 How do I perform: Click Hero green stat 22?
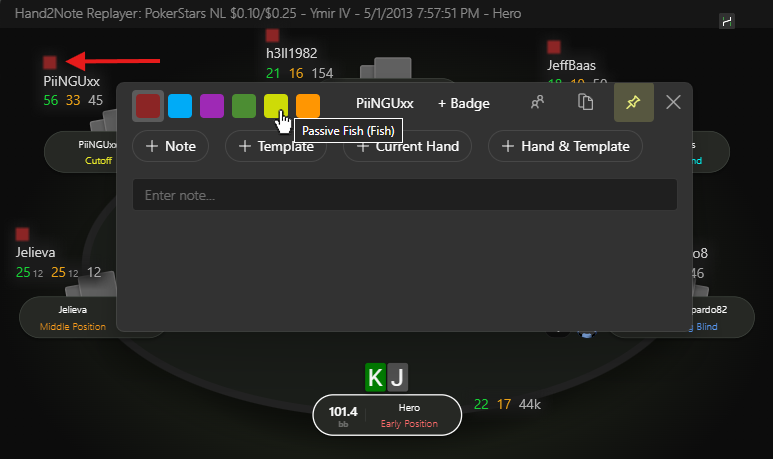click(x=481, y=404)
